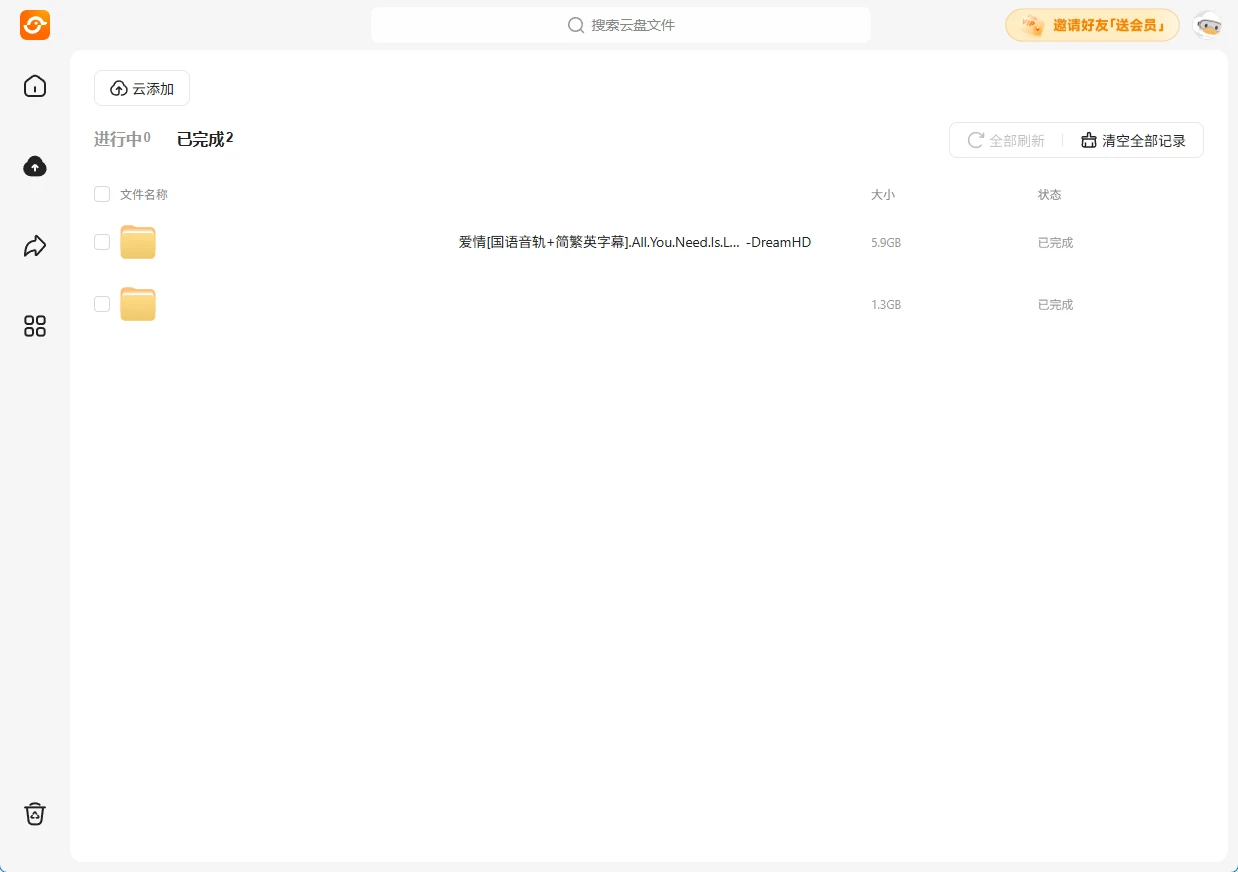Viewport: 1238px width, 872px height.
Task: Click the user avatar at top right
Action: click(1207, 25)
